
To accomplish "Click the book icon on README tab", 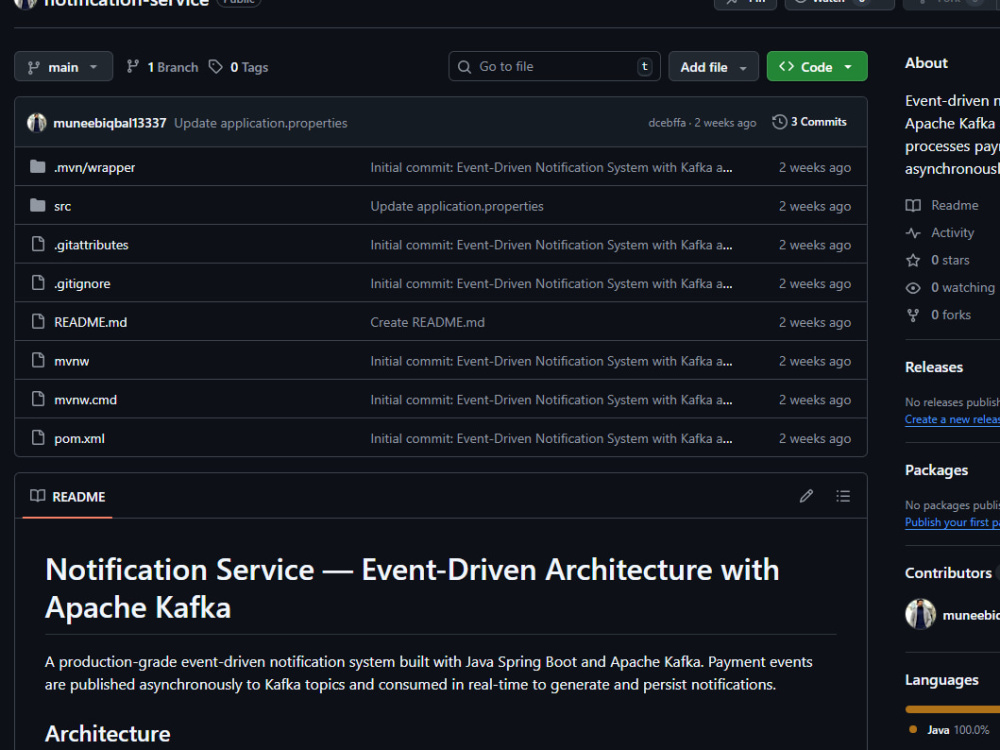I will 38,496.
